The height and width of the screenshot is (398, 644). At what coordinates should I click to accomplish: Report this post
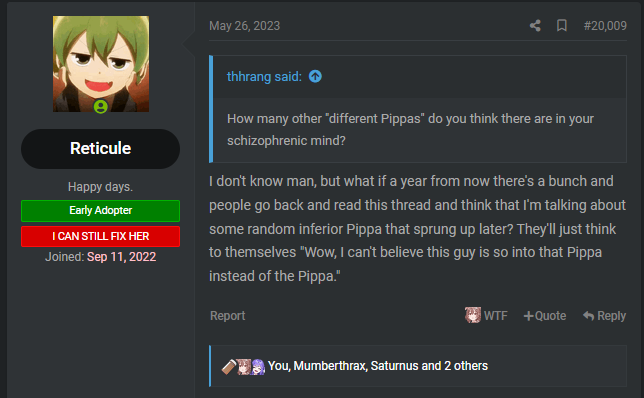pyautogui.click(x=228, y=315)
